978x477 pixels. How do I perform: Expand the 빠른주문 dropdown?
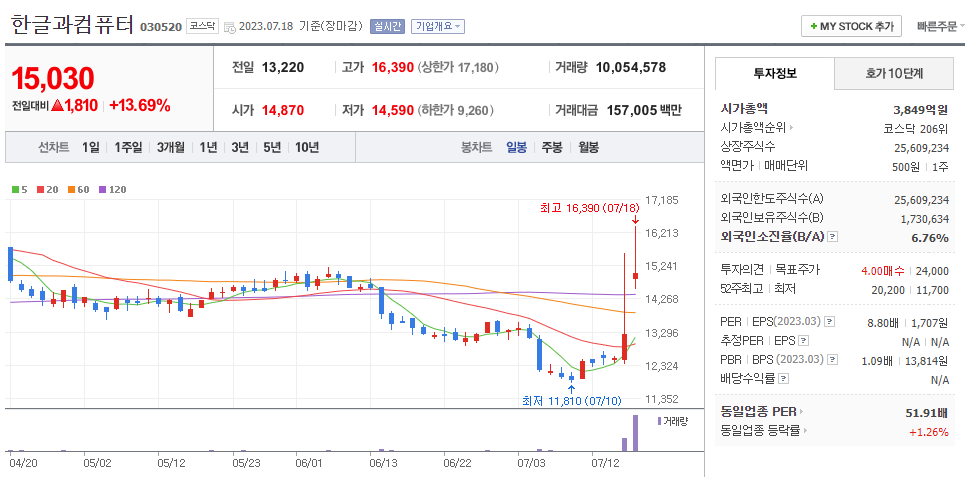coord(941,26)
